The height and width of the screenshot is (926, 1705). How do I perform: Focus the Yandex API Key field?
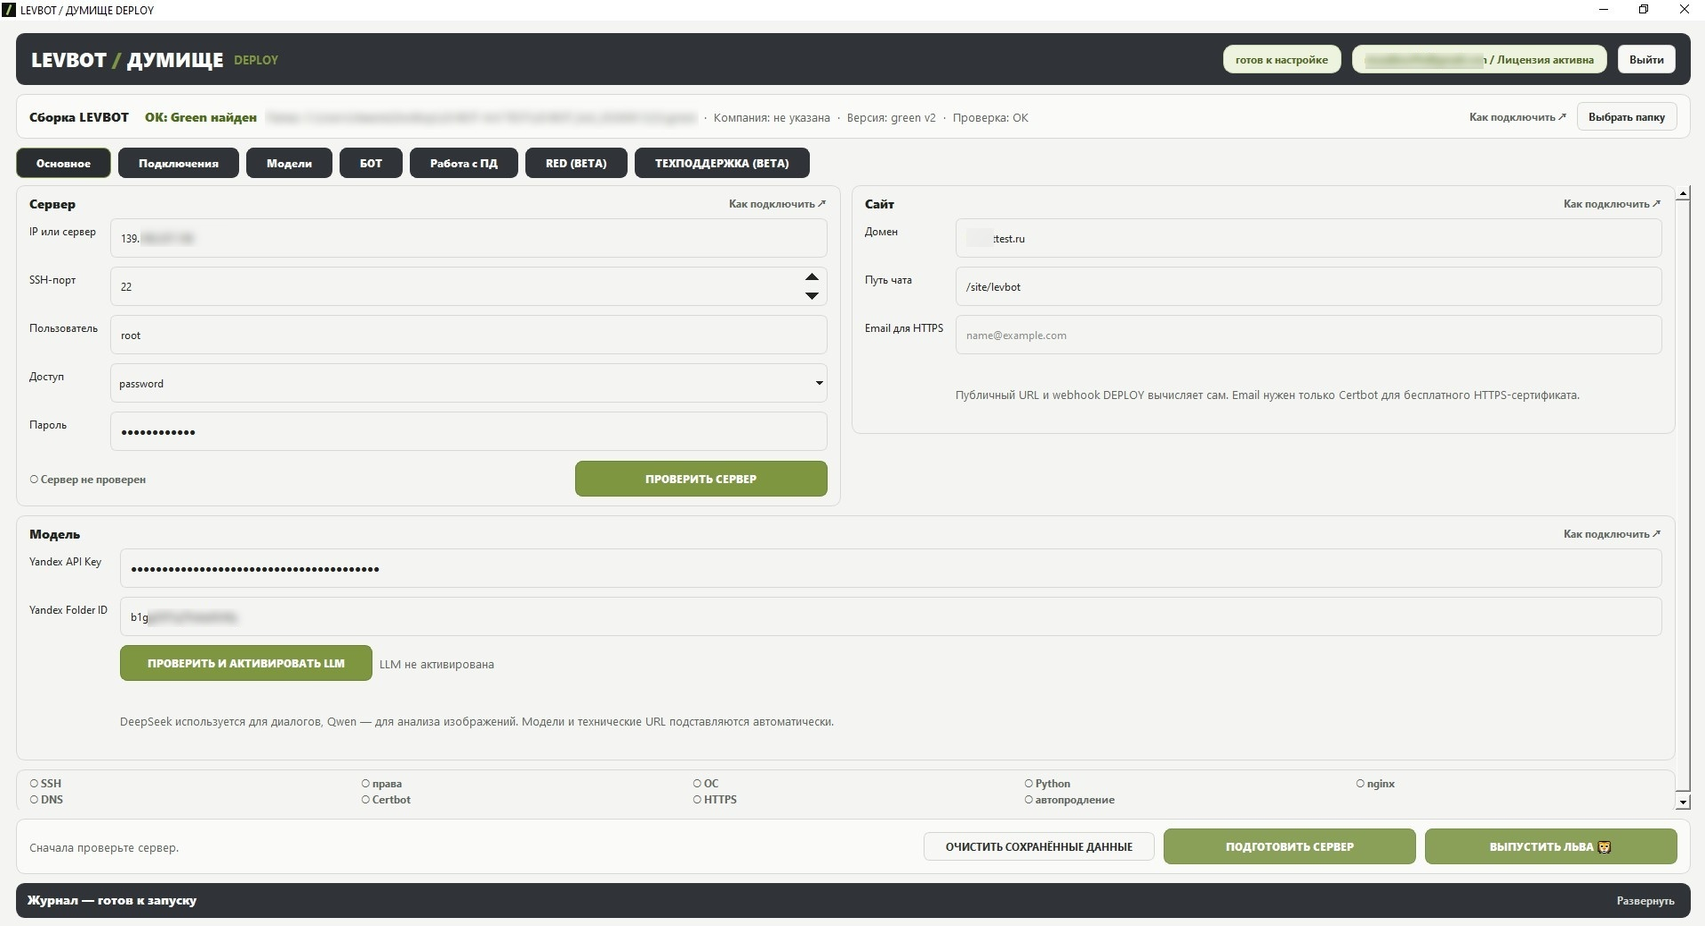pos(891,568)
